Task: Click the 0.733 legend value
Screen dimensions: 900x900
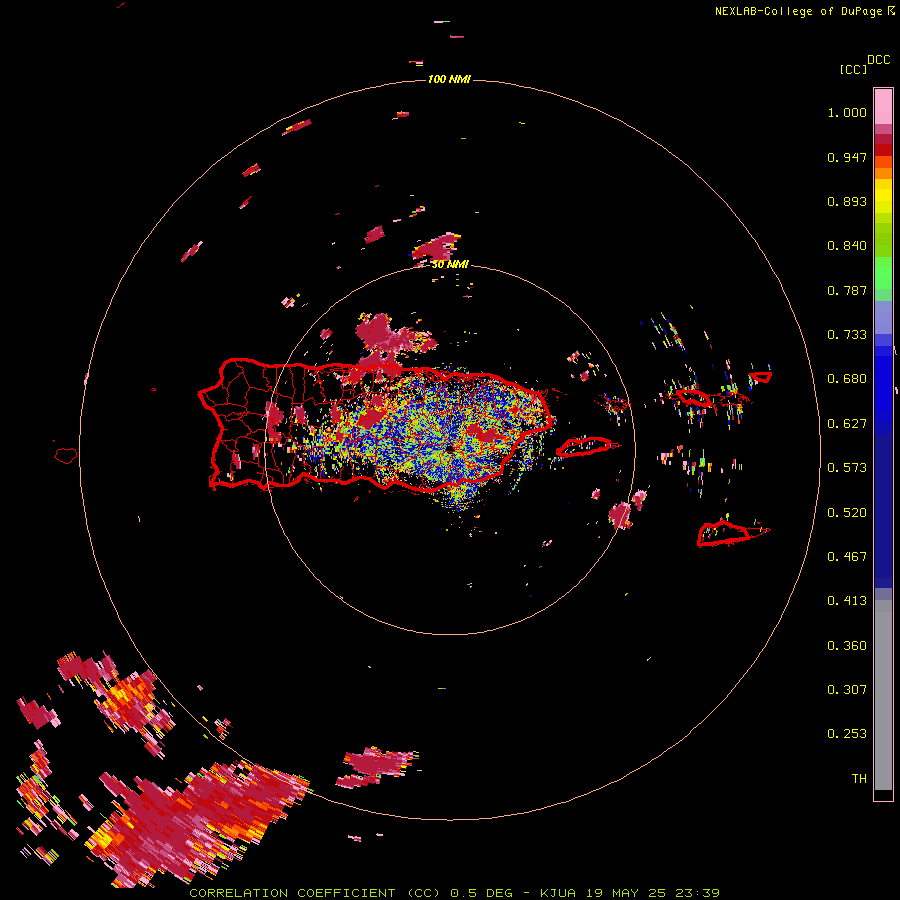Action: coord(847,335)
